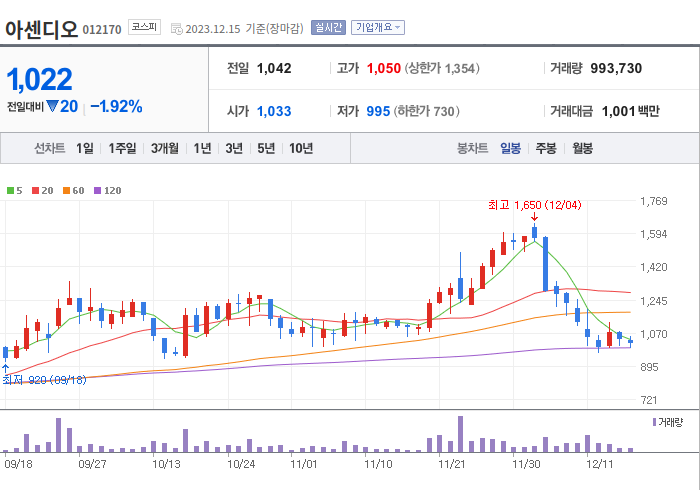Select the 1일 line chart tab

pos(85,148)
